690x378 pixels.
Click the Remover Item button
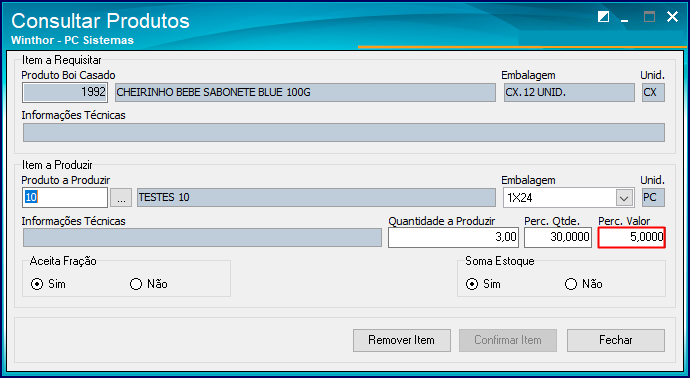point(401,340)
